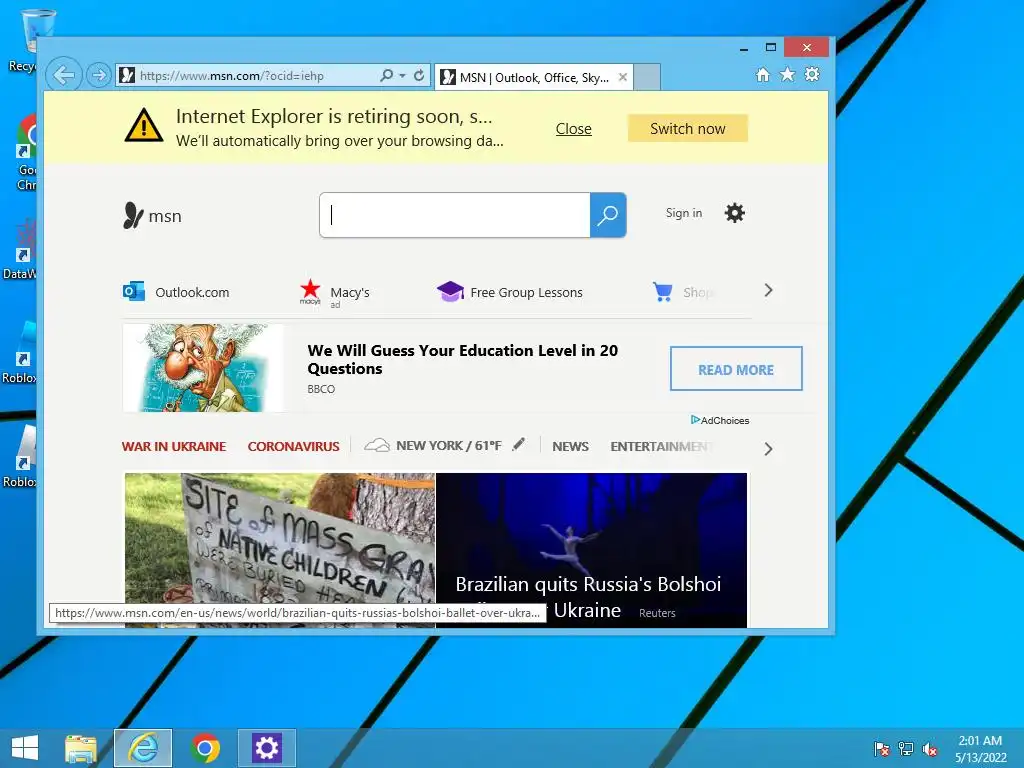Click the Outlook envelope icon
This screenshot has width=1024, height=768.
134,291
